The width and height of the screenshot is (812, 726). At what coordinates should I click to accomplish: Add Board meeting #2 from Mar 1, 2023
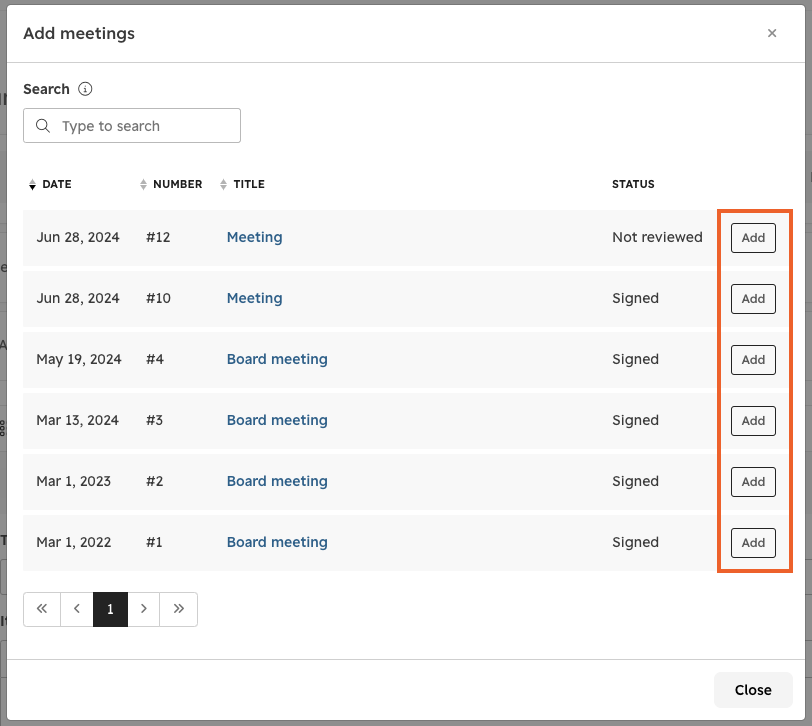pos(753,482)
